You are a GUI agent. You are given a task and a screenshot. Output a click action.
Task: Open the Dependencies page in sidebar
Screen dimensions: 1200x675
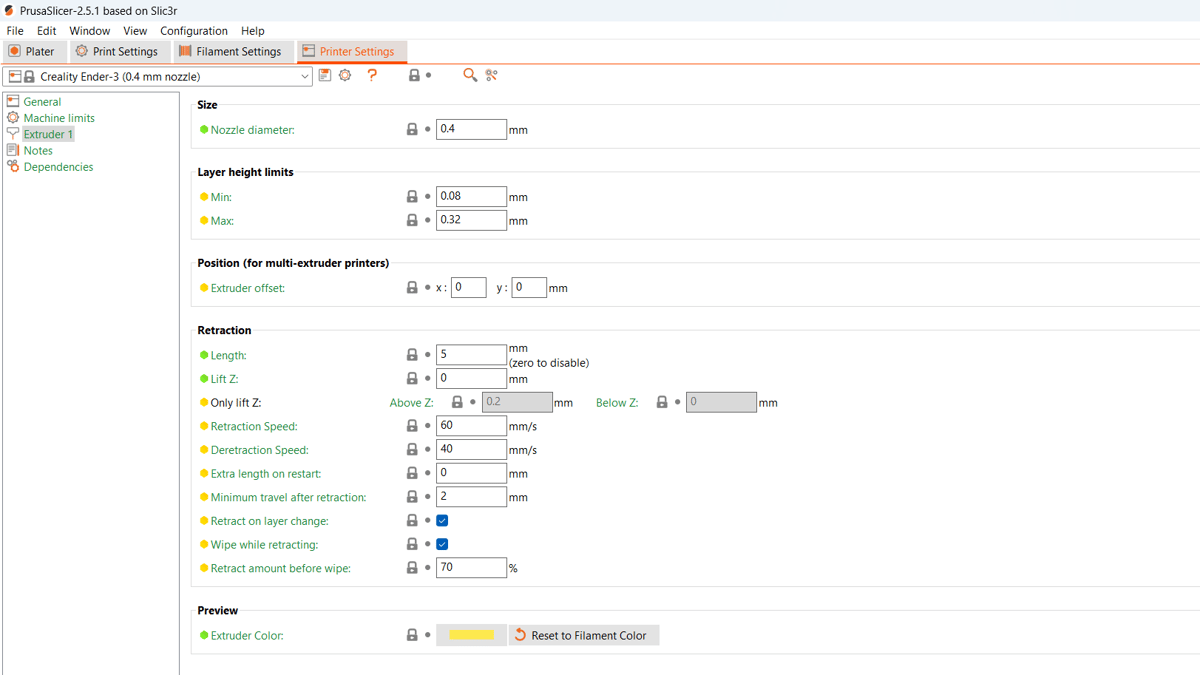pos(58,167)
